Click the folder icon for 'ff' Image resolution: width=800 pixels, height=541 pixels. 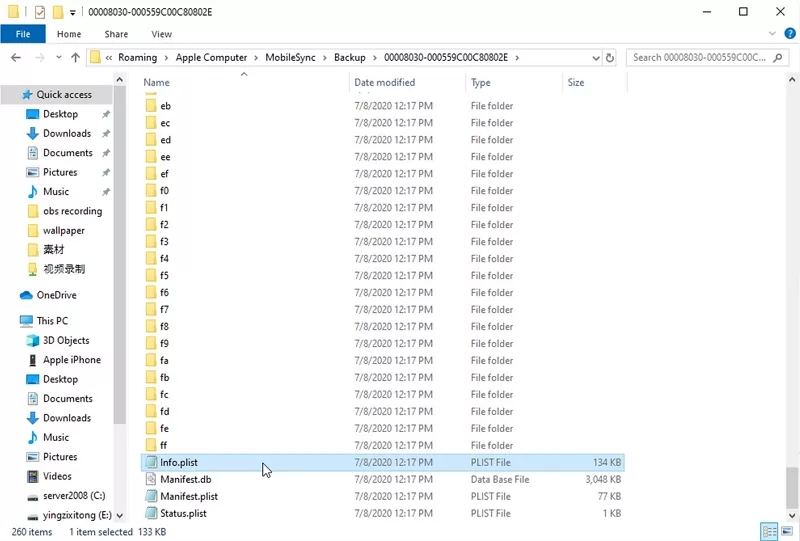click(151, 445)
